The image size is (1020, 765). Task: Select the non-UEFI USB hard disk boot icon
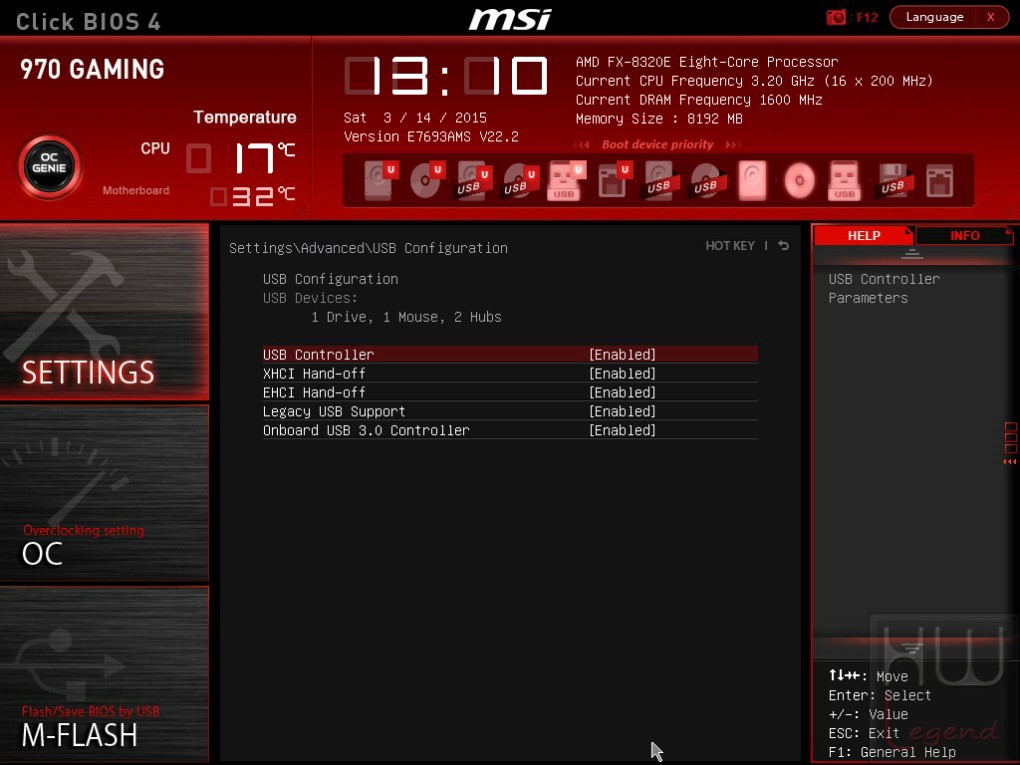(x=659, y=180)
